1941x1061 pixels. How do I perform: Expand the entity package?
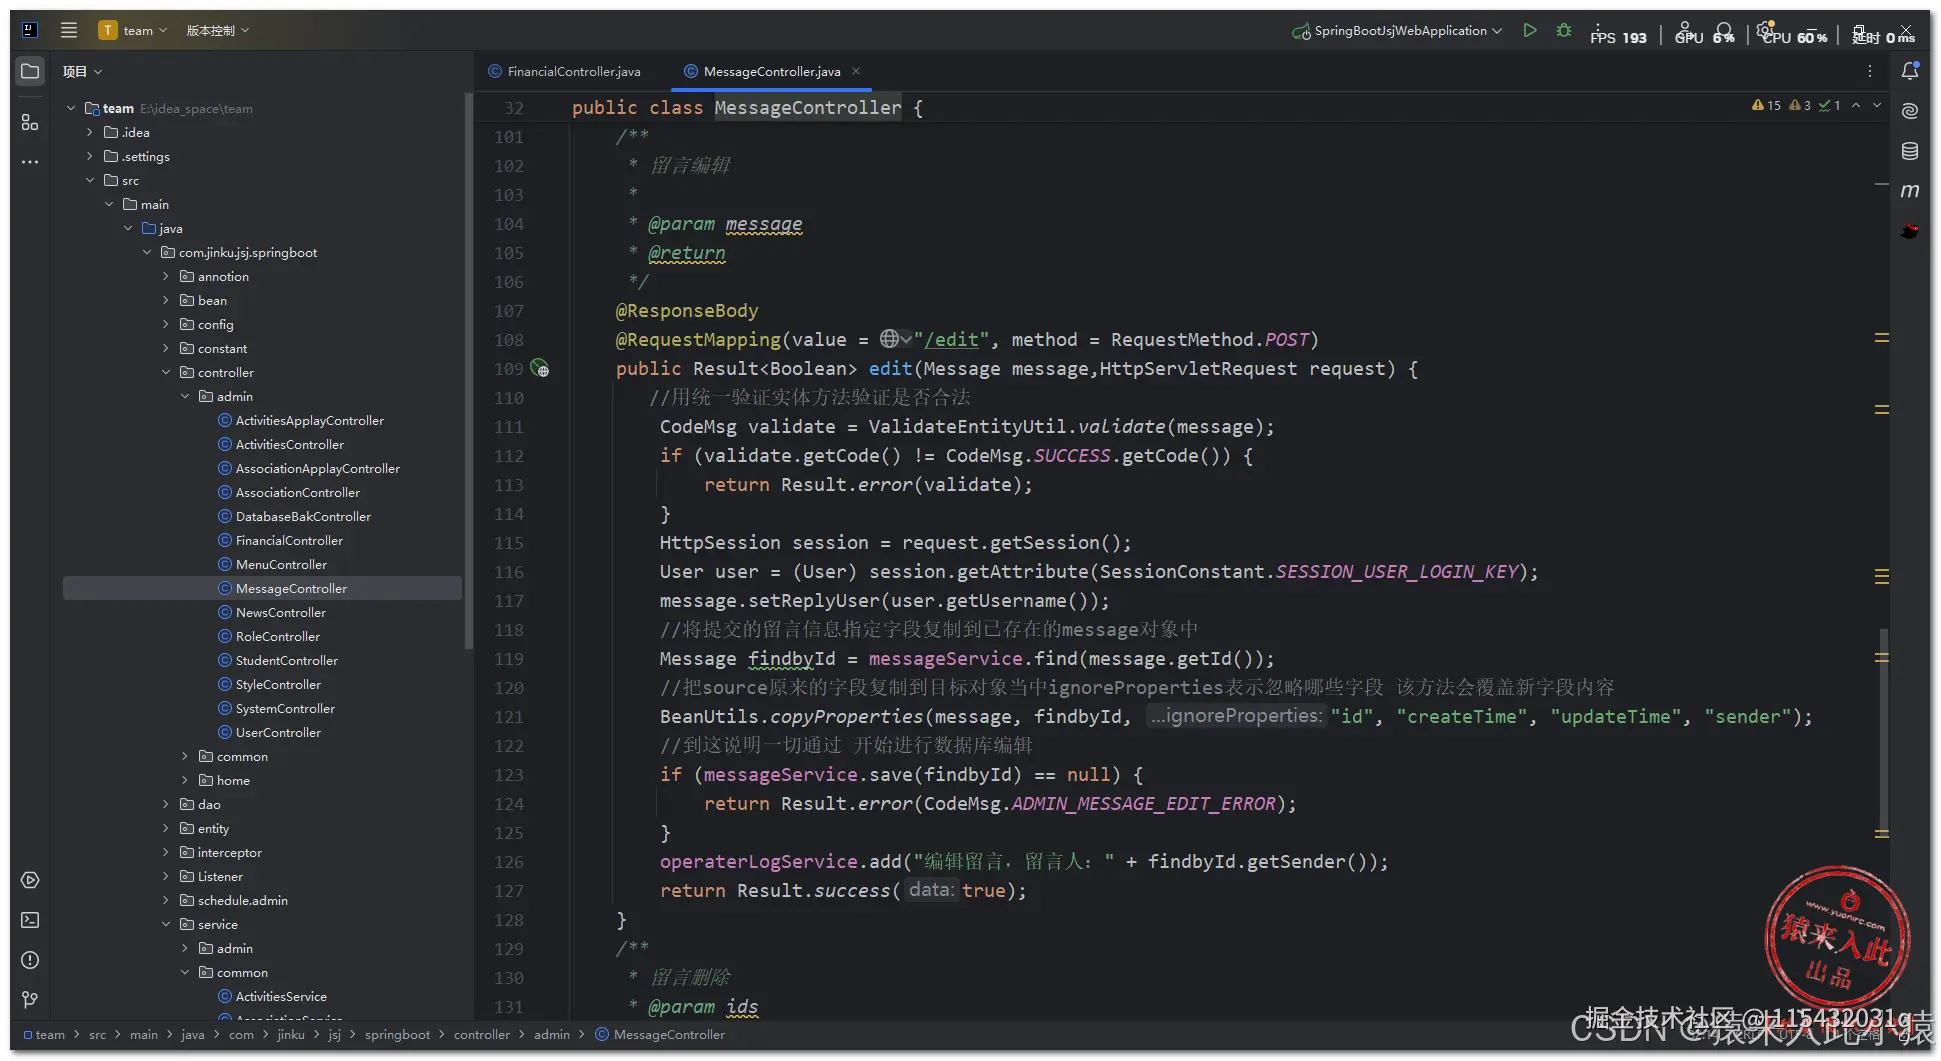(x=166, y=828)
